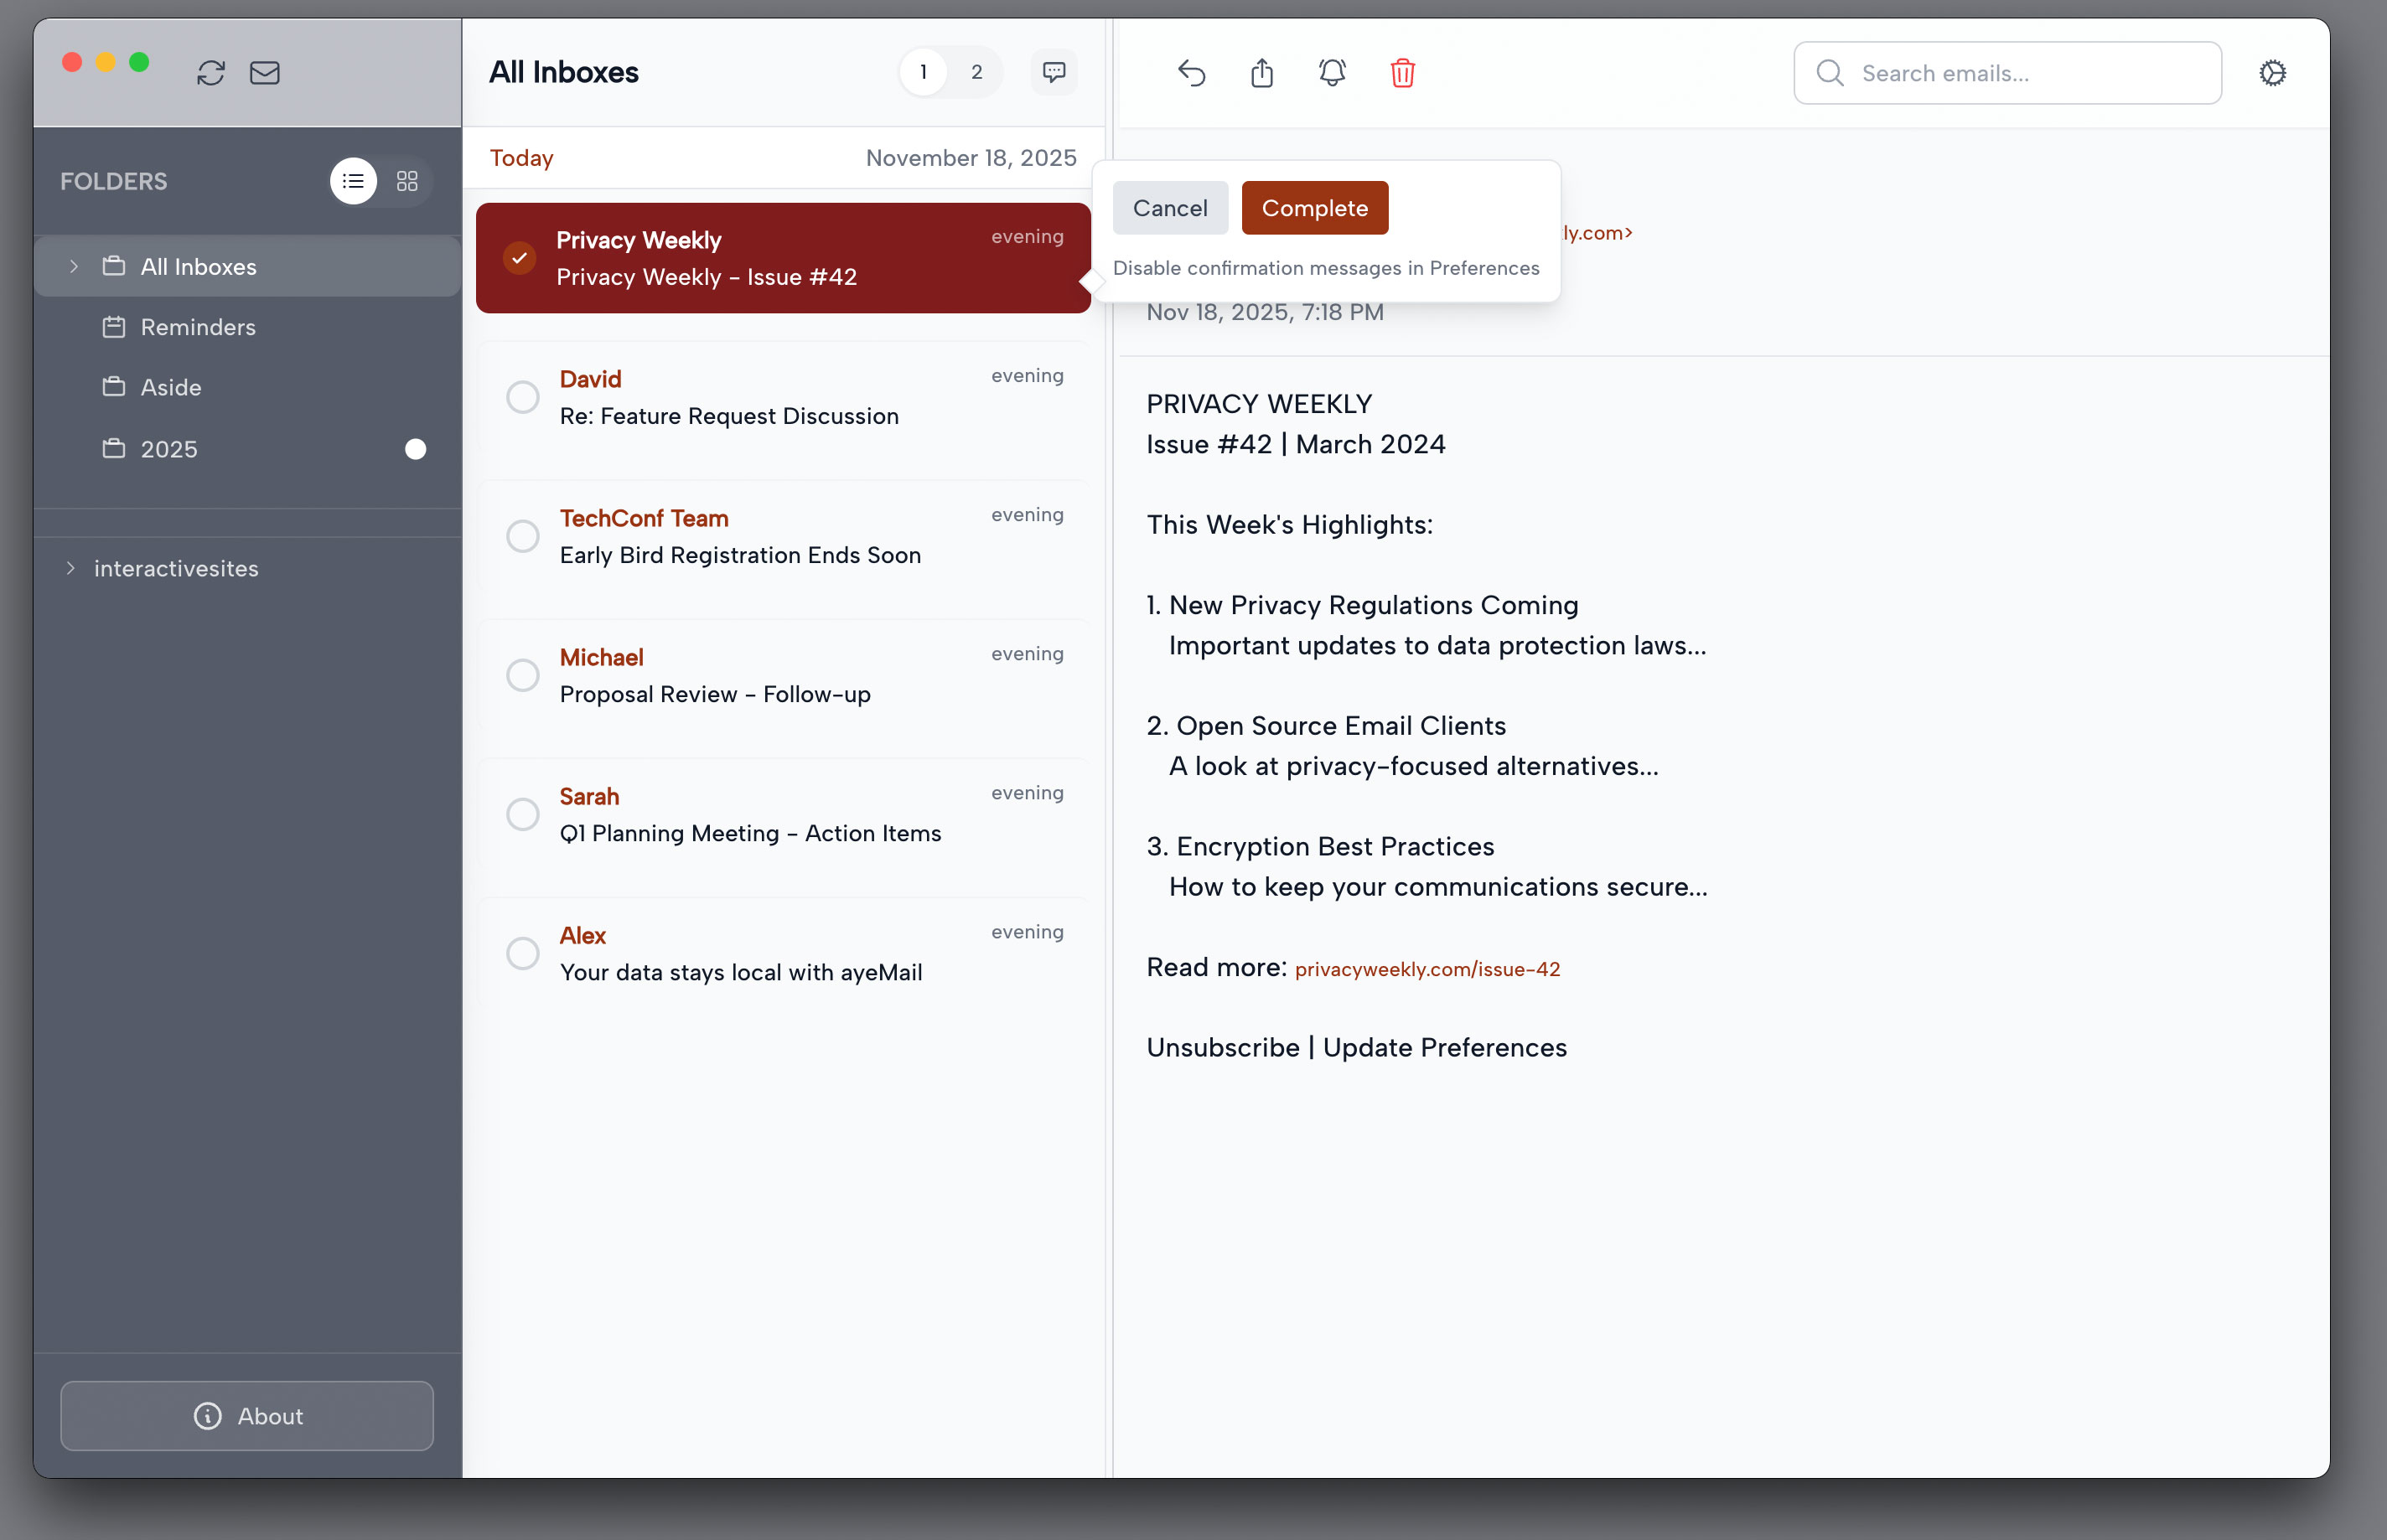Viewport: 2387px width, 1540px height.
Task: Switch folders to grid view layout
Action: tap(406, 181)
